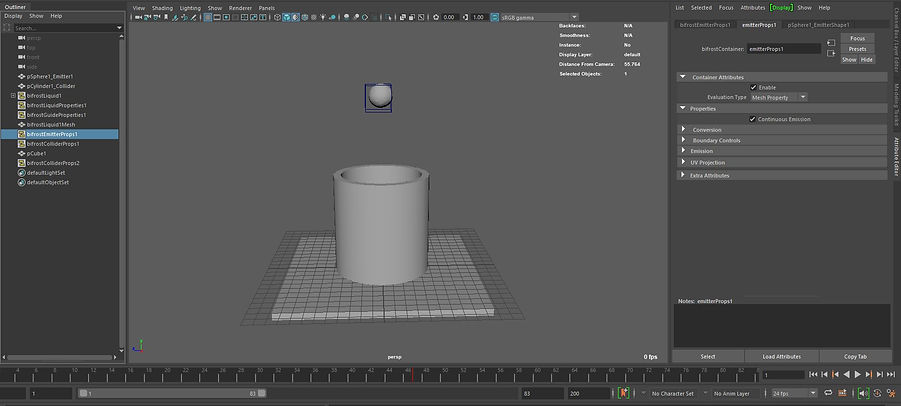This screenshot has height=406, width=901.
Task: Expand the Extra Attributes section
Action: coord(683,175)
